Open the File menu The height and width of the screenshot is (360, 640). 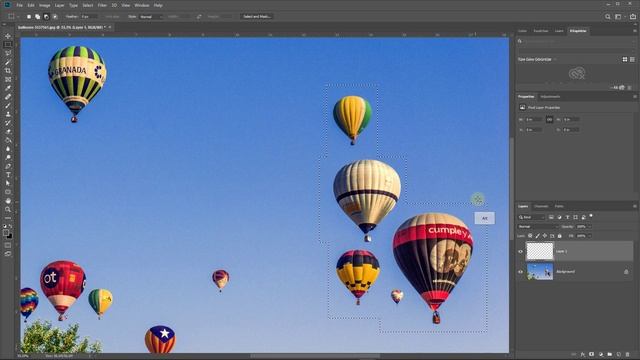(x=20, y=5)
